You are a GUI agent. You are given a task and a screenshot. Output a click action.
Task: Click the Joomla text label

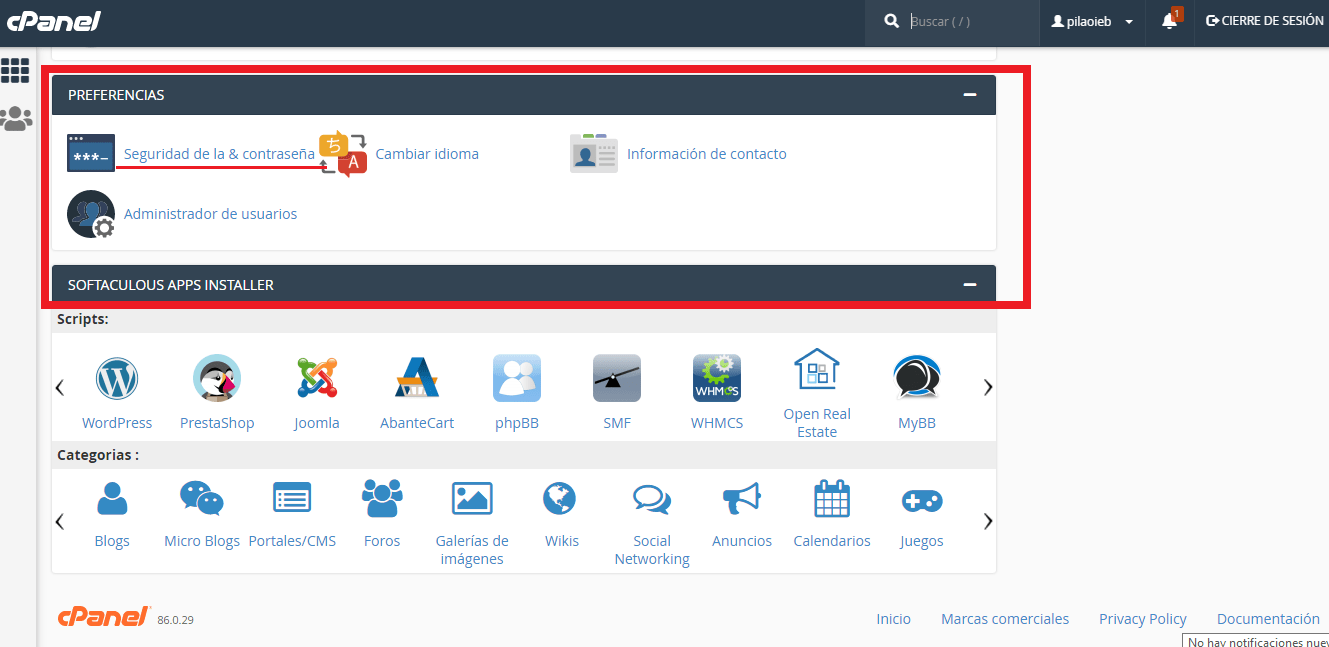[317, 423]
